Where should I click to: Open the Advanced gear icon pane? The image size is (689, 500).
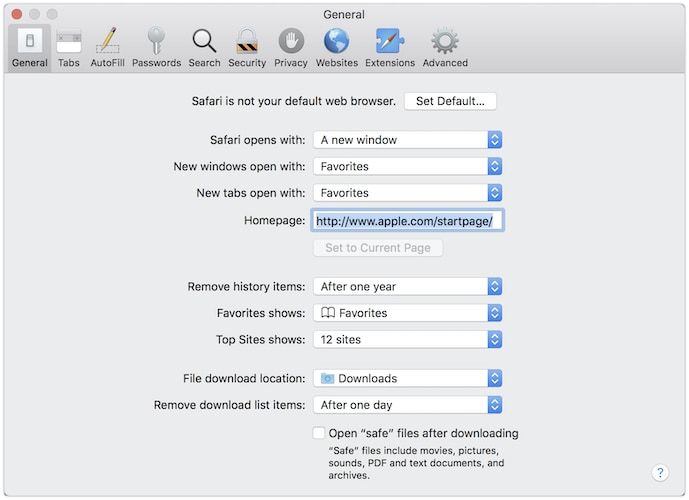click(x=445, y=48)
